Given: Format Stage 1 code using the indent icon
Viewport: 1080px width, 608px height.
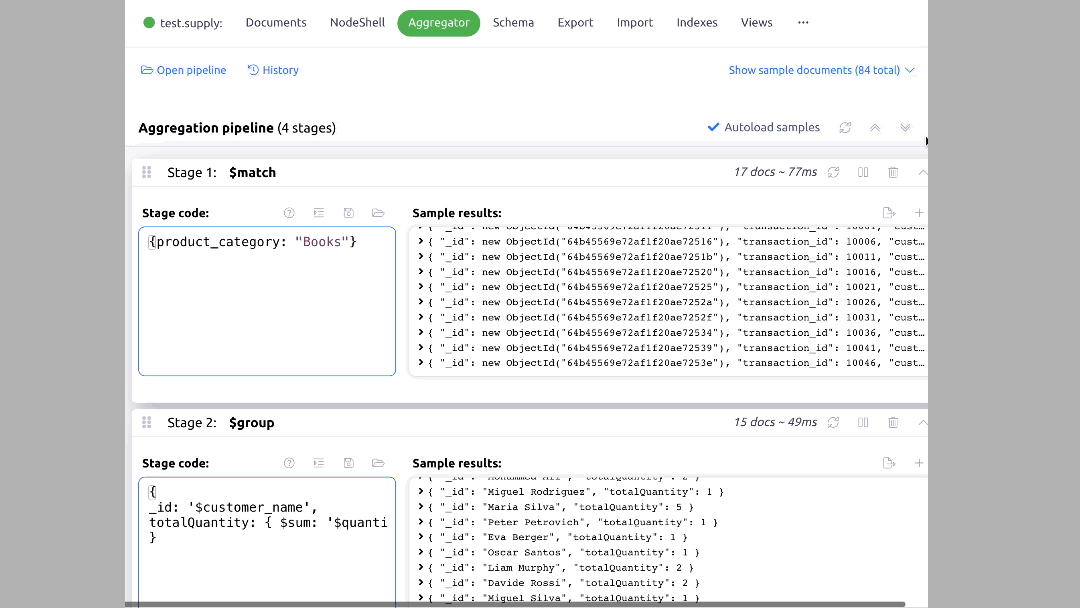Looking at the screenshot, I should [x=319, y=213].
